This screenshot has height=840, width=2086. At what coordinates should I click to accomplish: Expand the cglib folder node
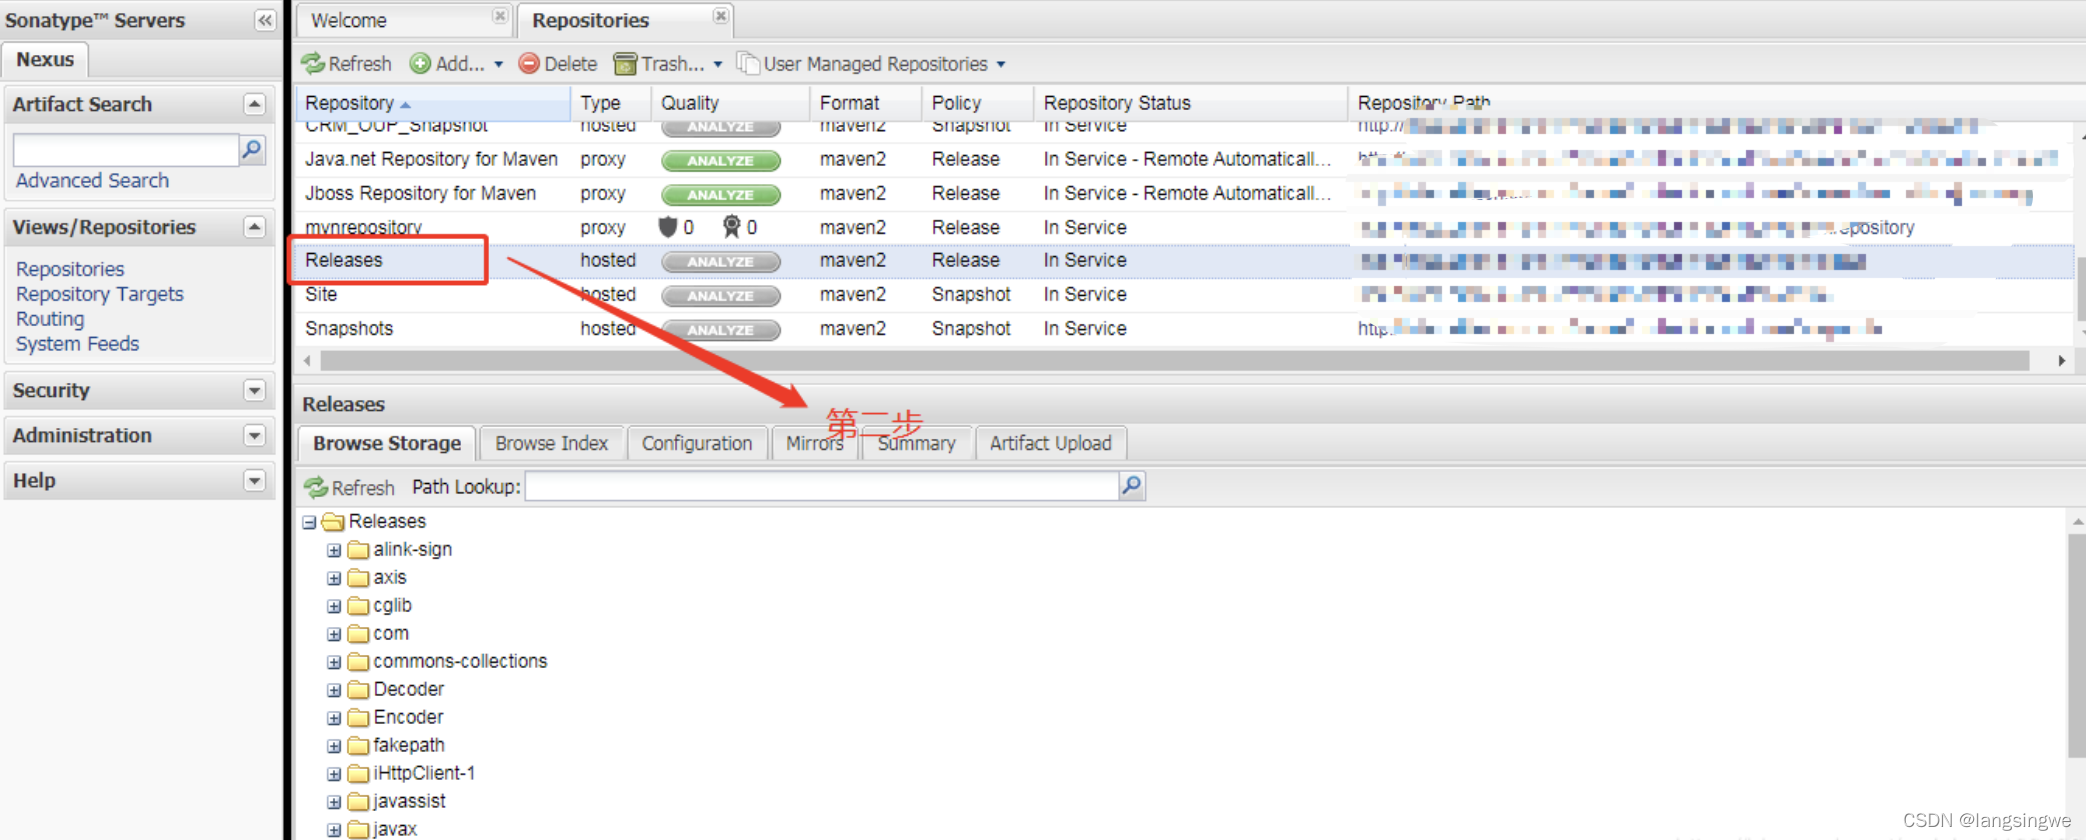pyautogui.click(x=334, y=606)
